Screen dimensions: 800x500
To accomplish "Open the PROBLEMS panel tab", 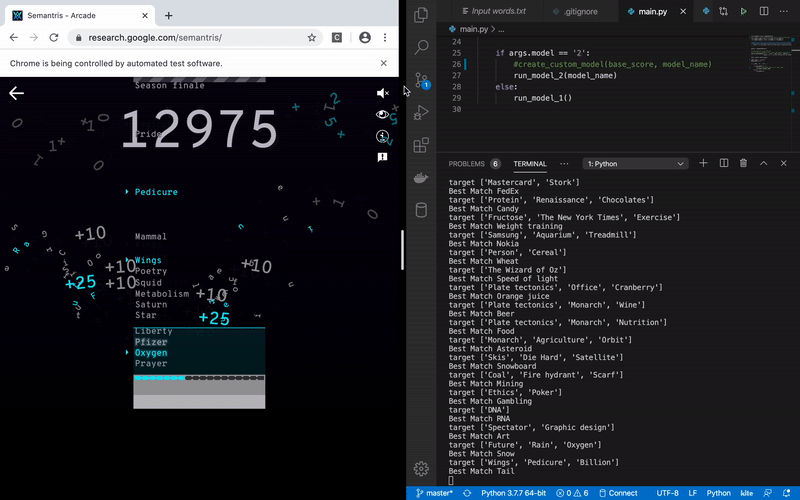I will (x=474, y=164).
